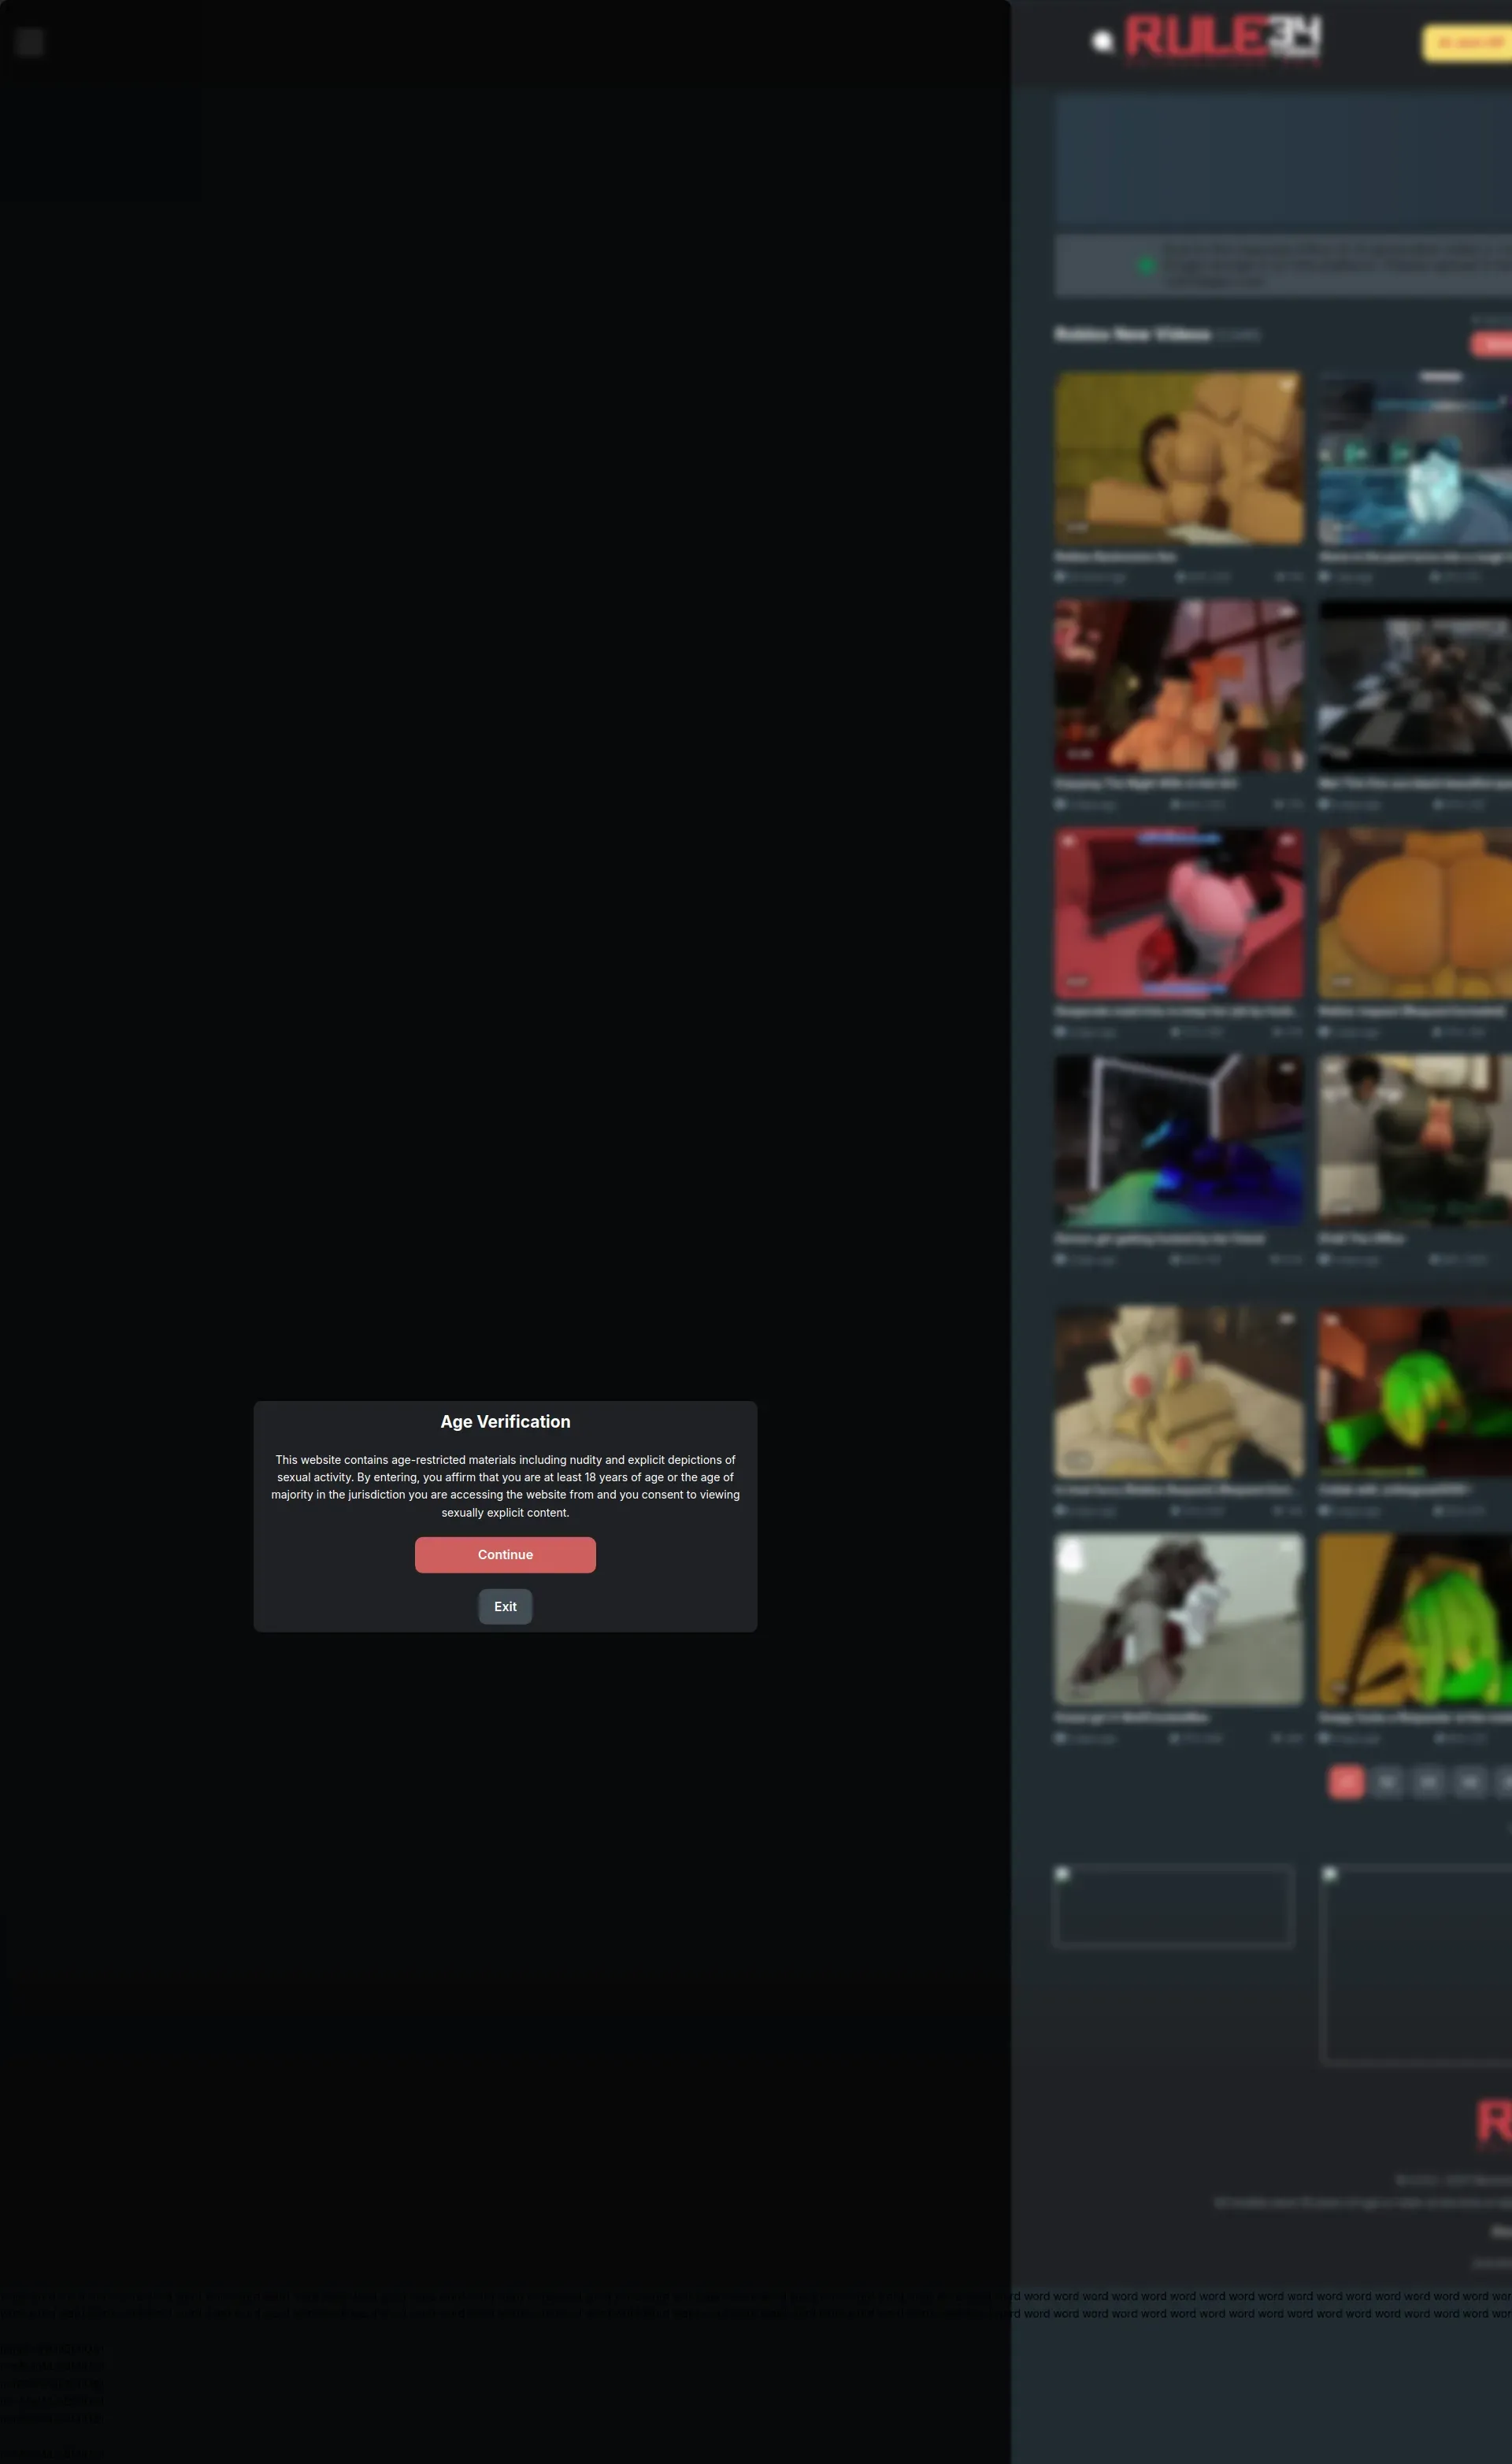Image resolution: width=1512 pixels, height=2464 pixels.
Task: Open the dark blue-green glowing thumbnail
Action: click(x=1178, y=1140)
